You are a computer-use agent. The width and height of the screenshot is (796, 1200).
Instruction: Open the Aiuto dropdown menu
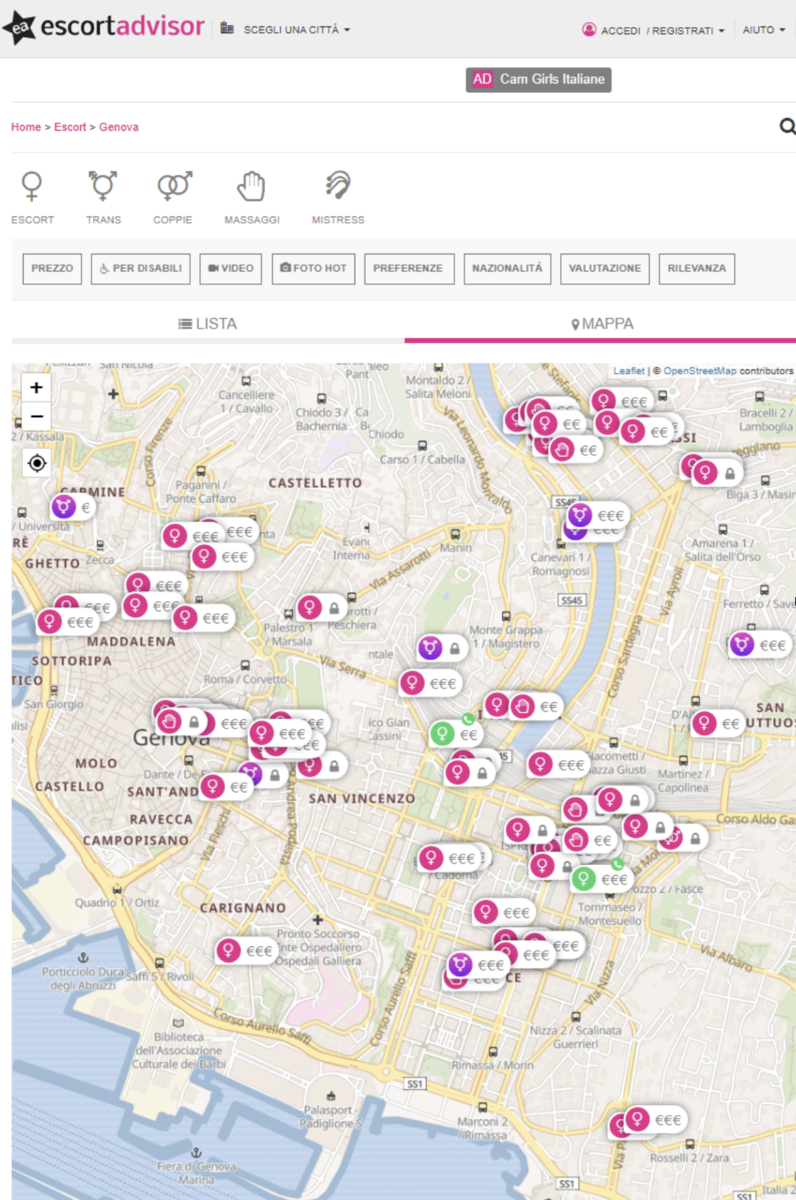763,30
